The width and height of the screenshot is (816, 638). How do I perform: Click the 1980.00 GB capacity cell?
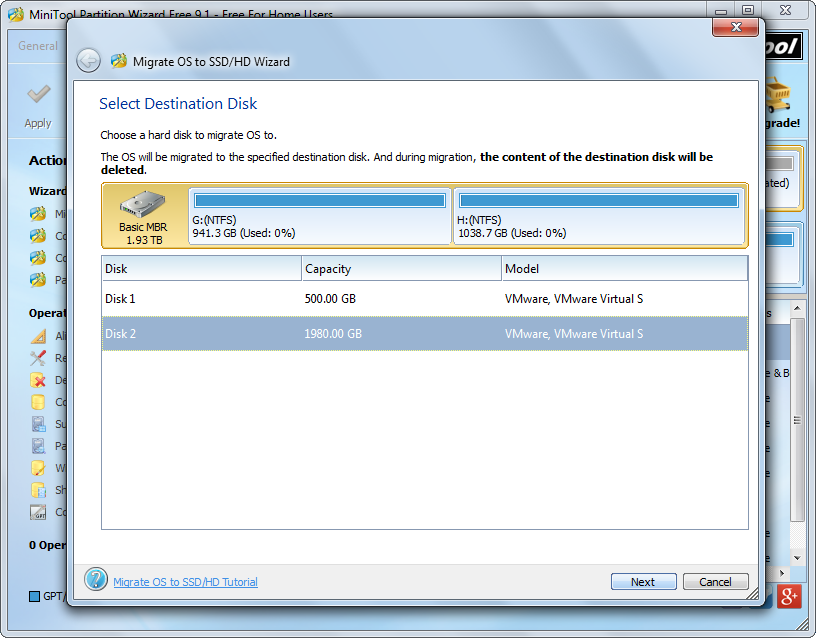point(333,334)
